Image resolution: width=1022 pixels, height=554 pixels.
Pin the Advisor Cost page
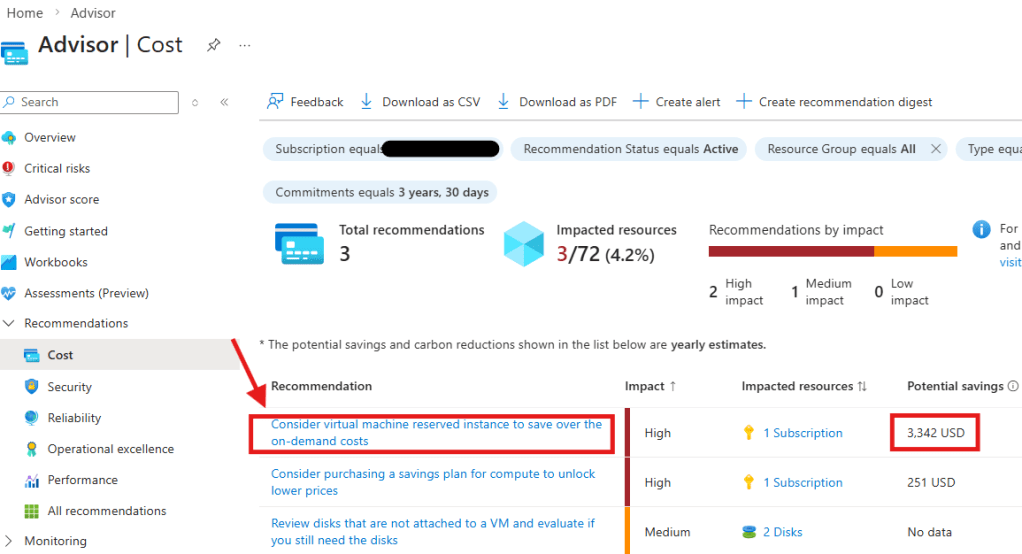coord(213,45)
